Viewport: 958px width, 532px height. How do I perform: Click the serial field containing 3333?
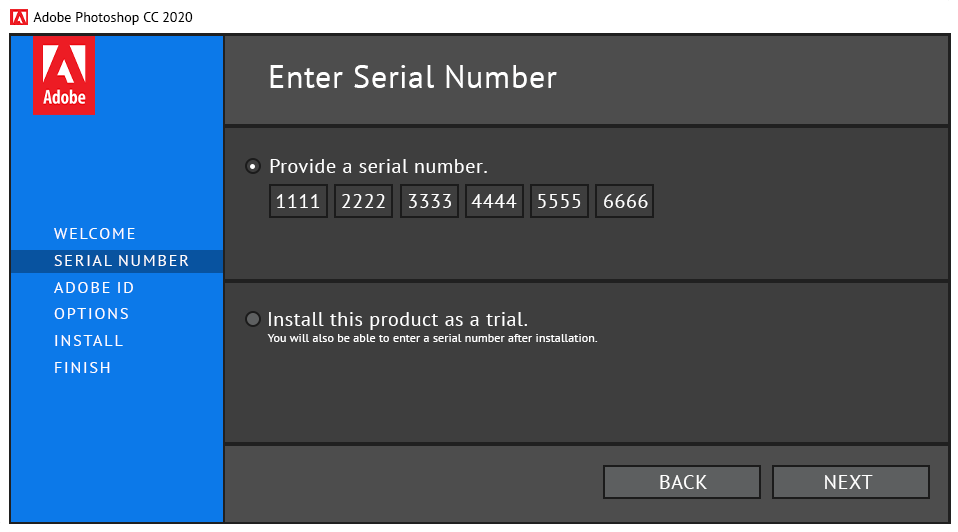pos(429,201)
